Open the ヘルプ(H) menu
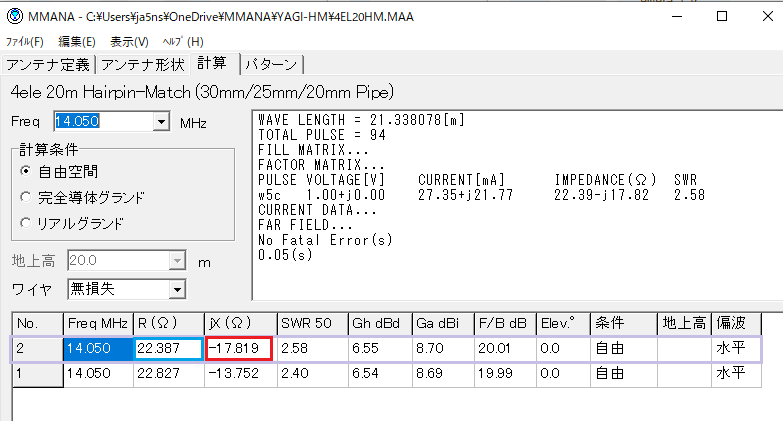The image size is (783, 421). click(x=183, y=42)
